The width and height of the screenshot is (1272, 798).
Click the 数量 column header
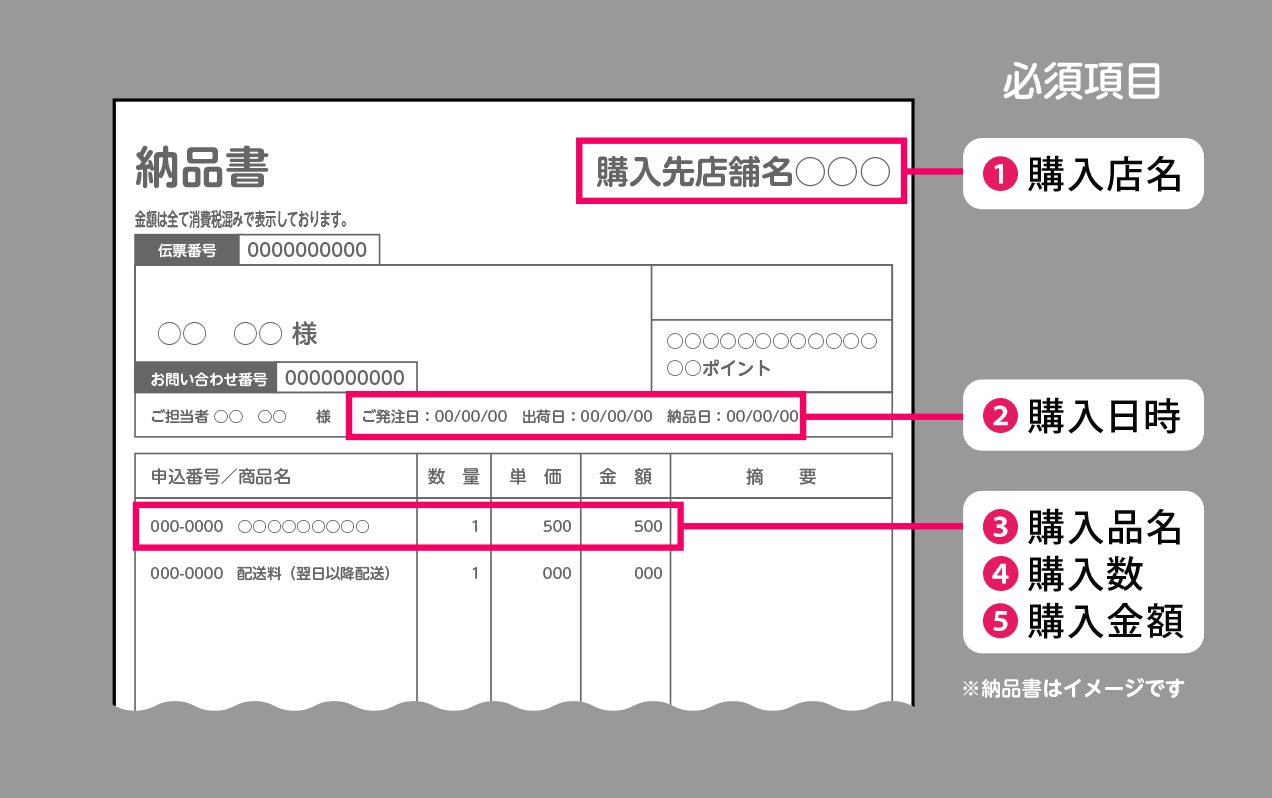pos(453,477)
